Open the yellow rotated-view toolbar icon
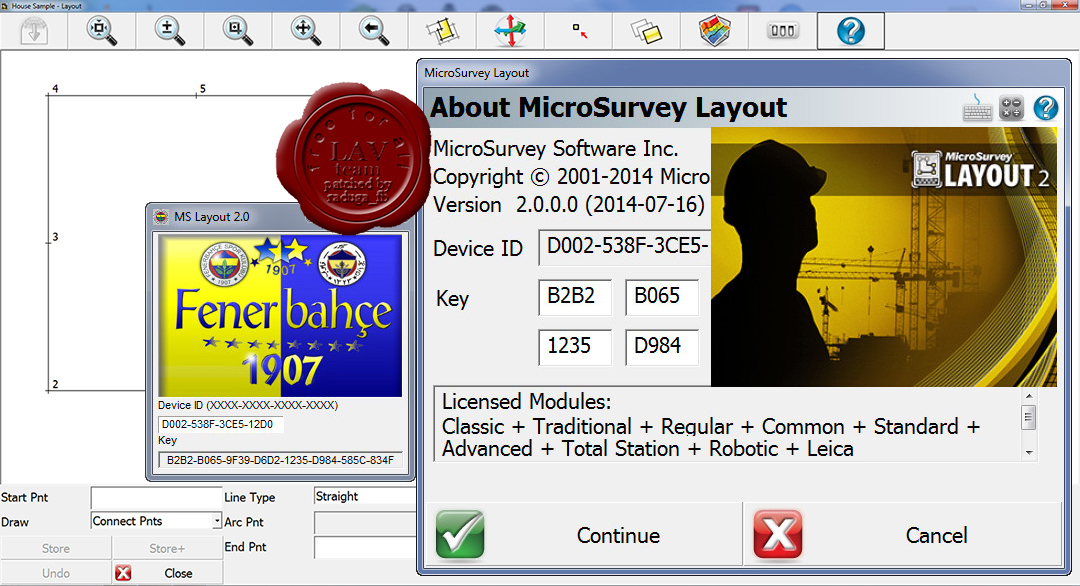Image resolution: width=1080 pixels, height=586 pixels. (x=442, y=30)
